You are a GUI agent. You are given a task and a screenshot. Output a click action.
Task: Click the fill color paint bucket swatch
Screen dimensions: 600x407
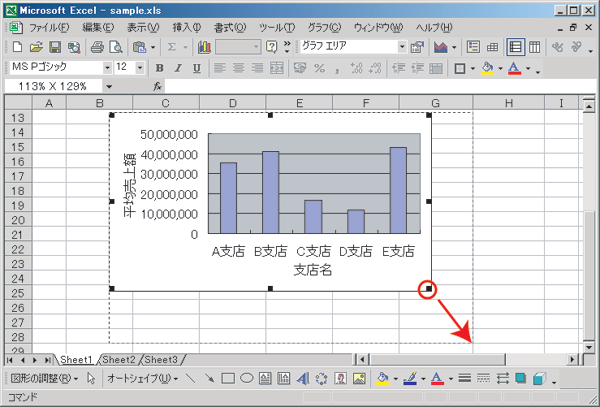coord(381,379)
